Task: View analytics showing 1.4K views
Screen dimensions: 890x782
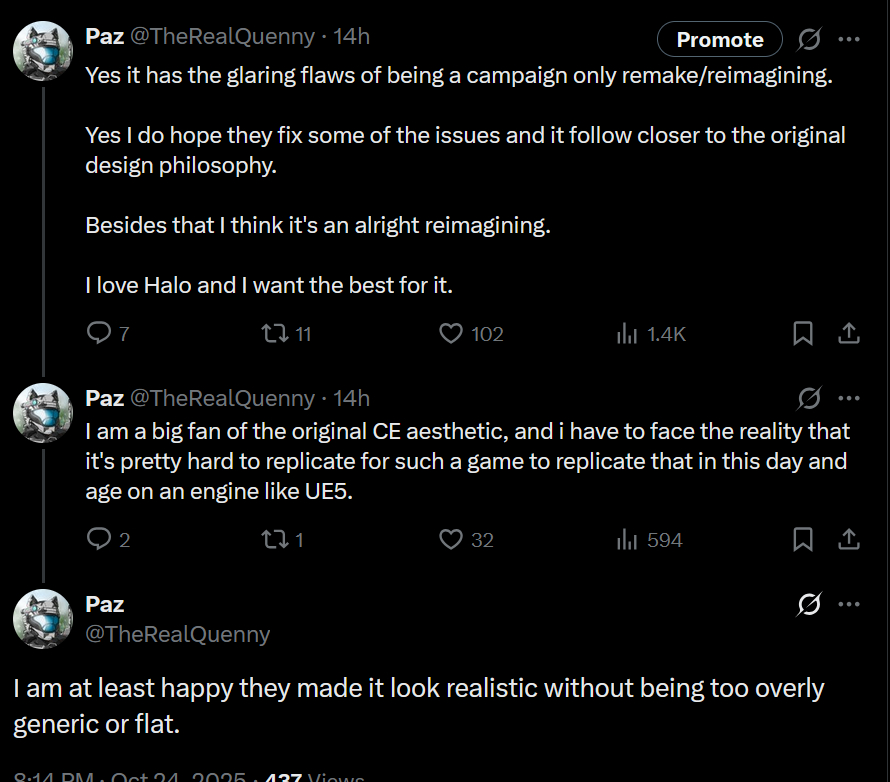Action: pos(628,334)
